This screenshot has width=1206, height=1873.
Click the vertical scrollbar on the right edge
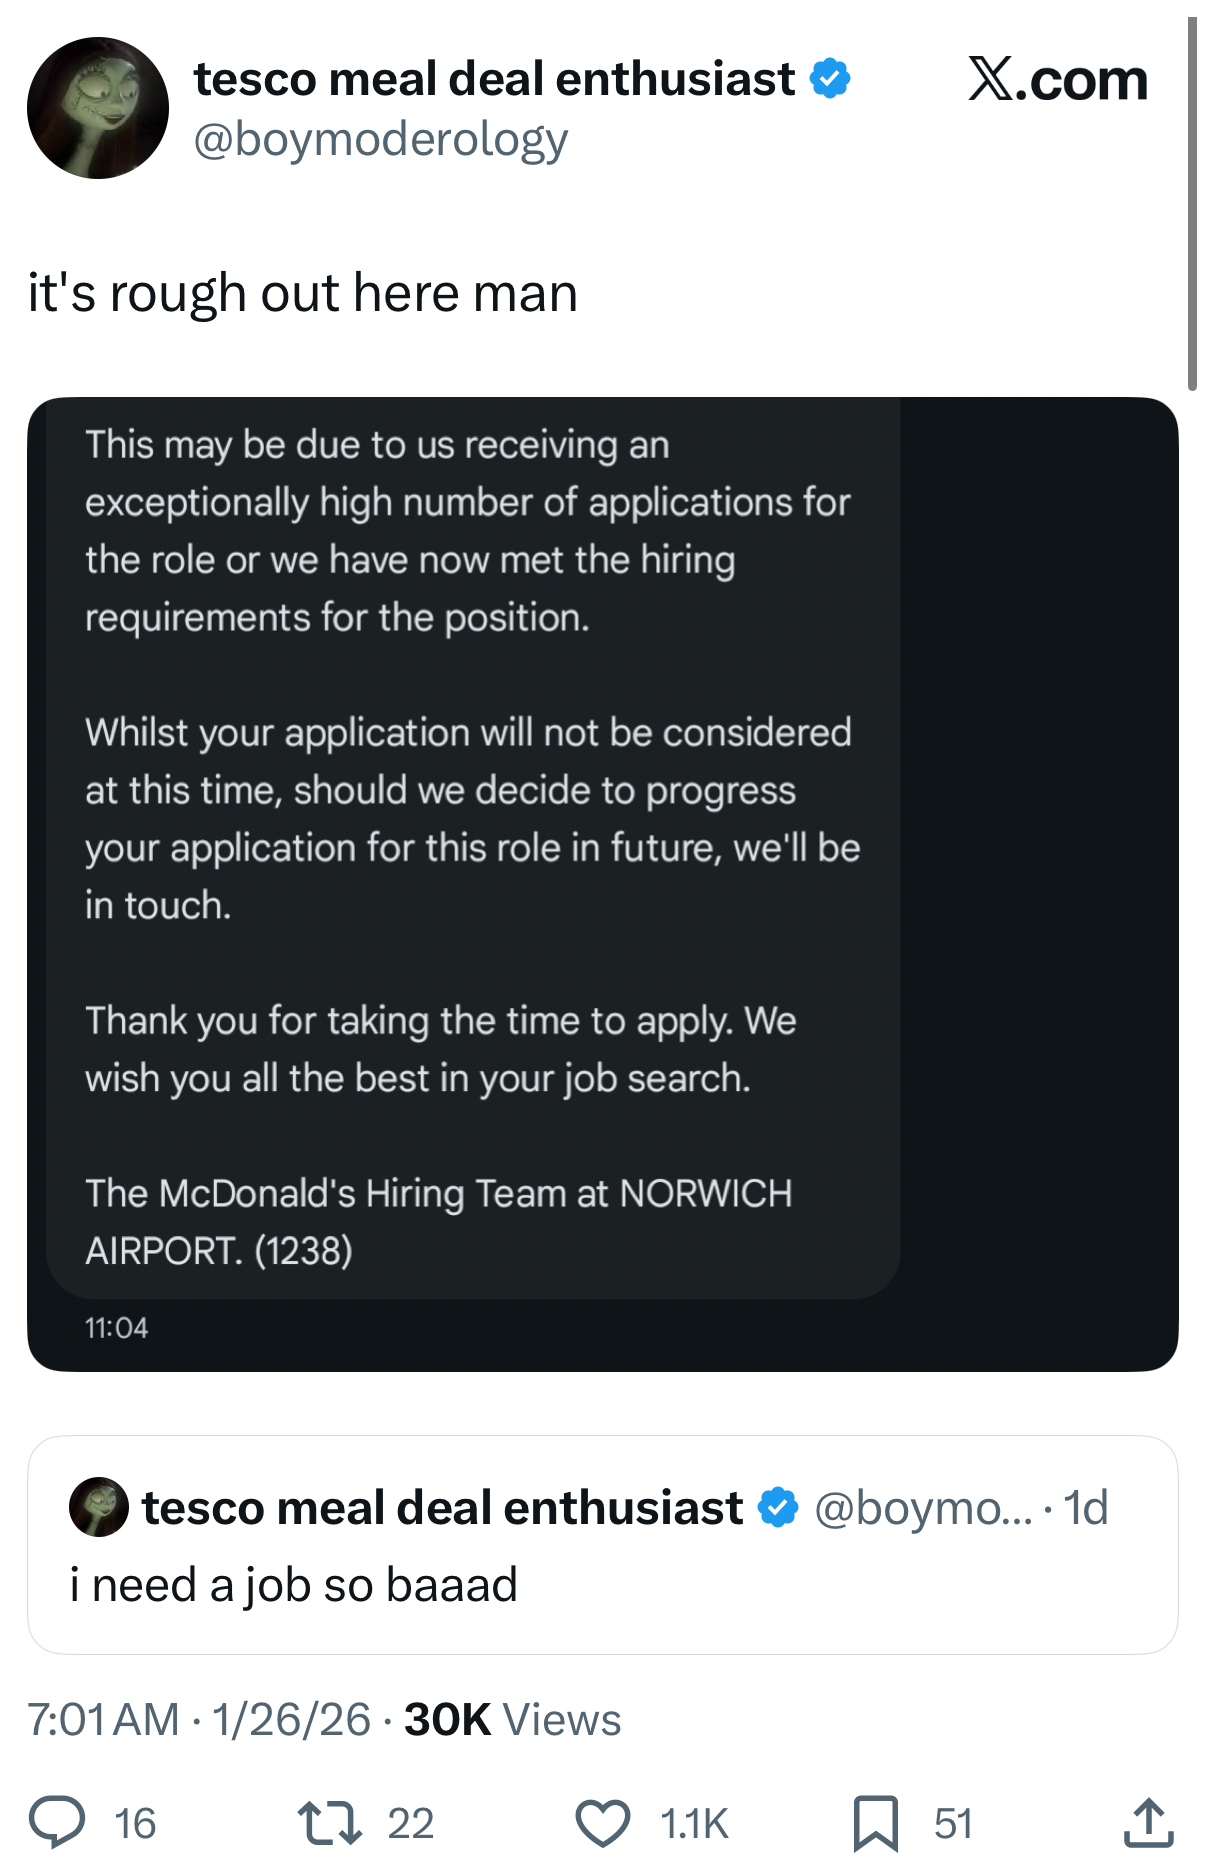pos(1192,204)
